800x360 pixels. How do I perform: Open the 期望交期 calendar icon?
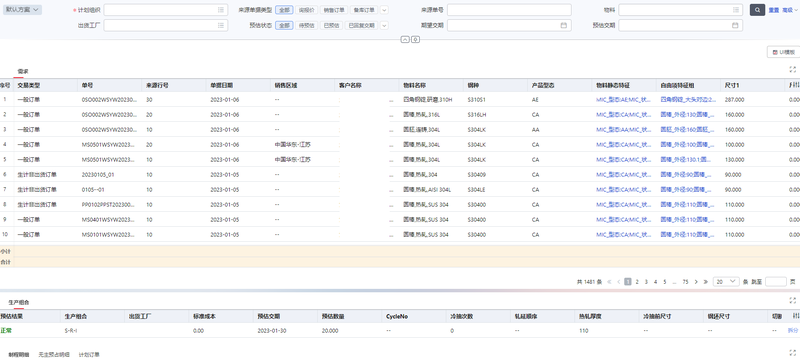coord(564,25)
